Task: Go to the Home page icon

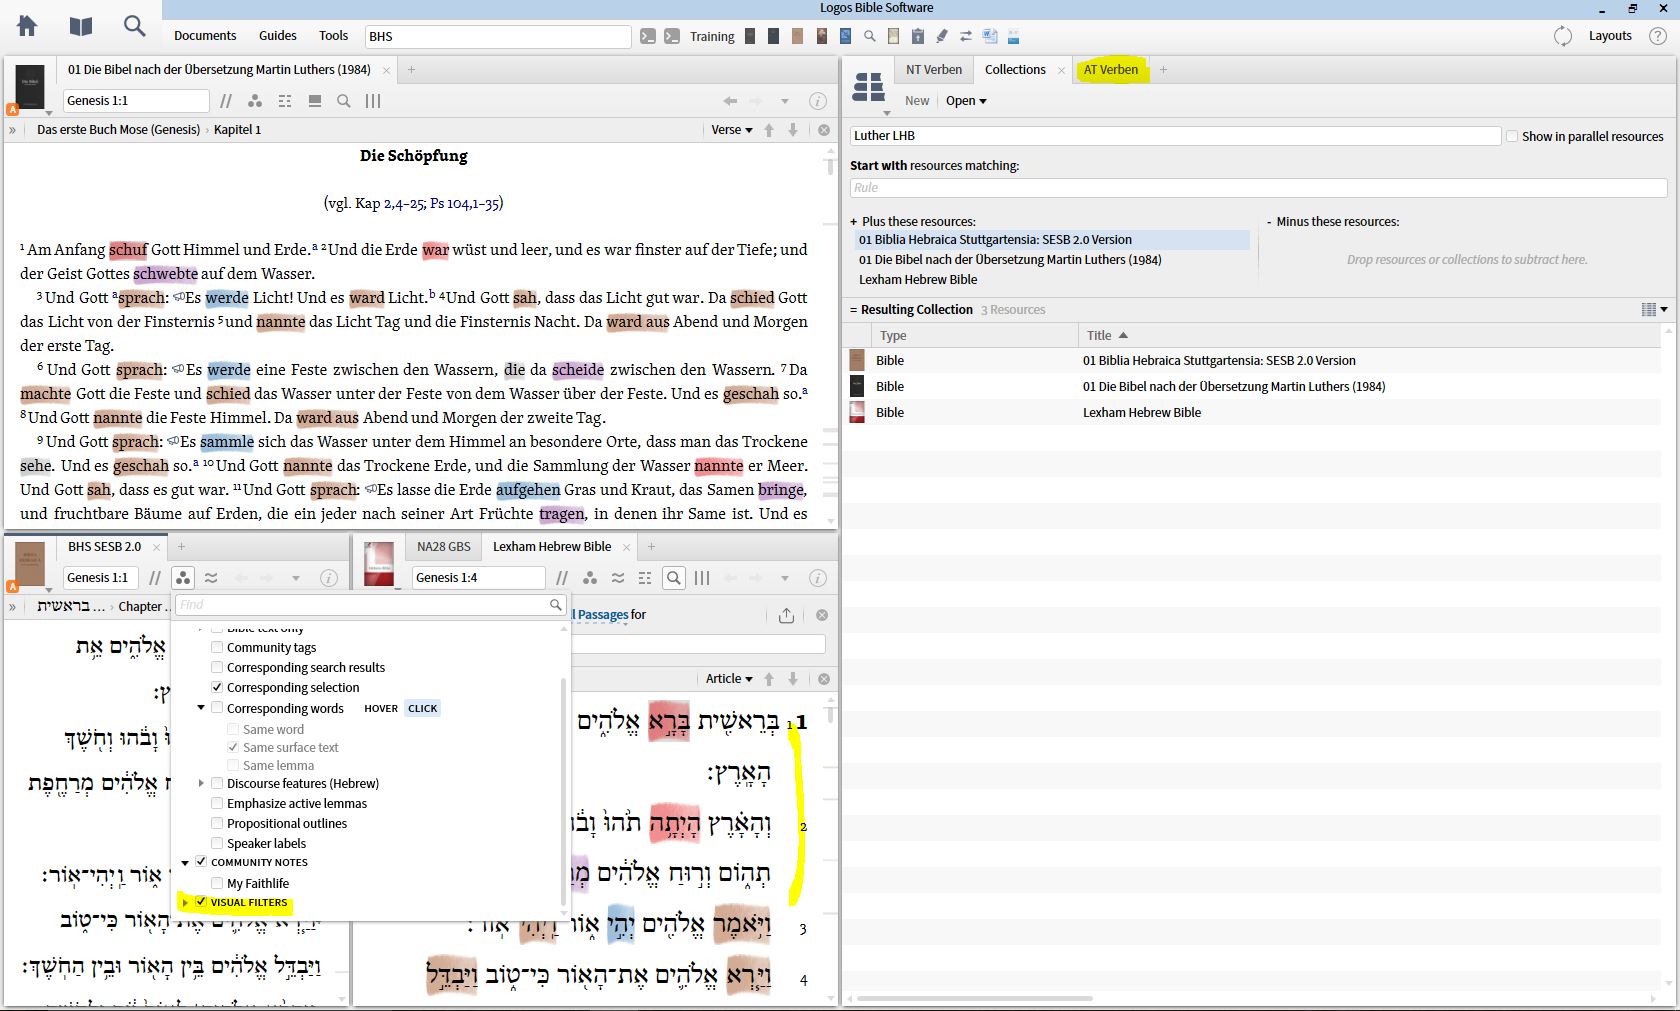Action: [x=27, y=27]
